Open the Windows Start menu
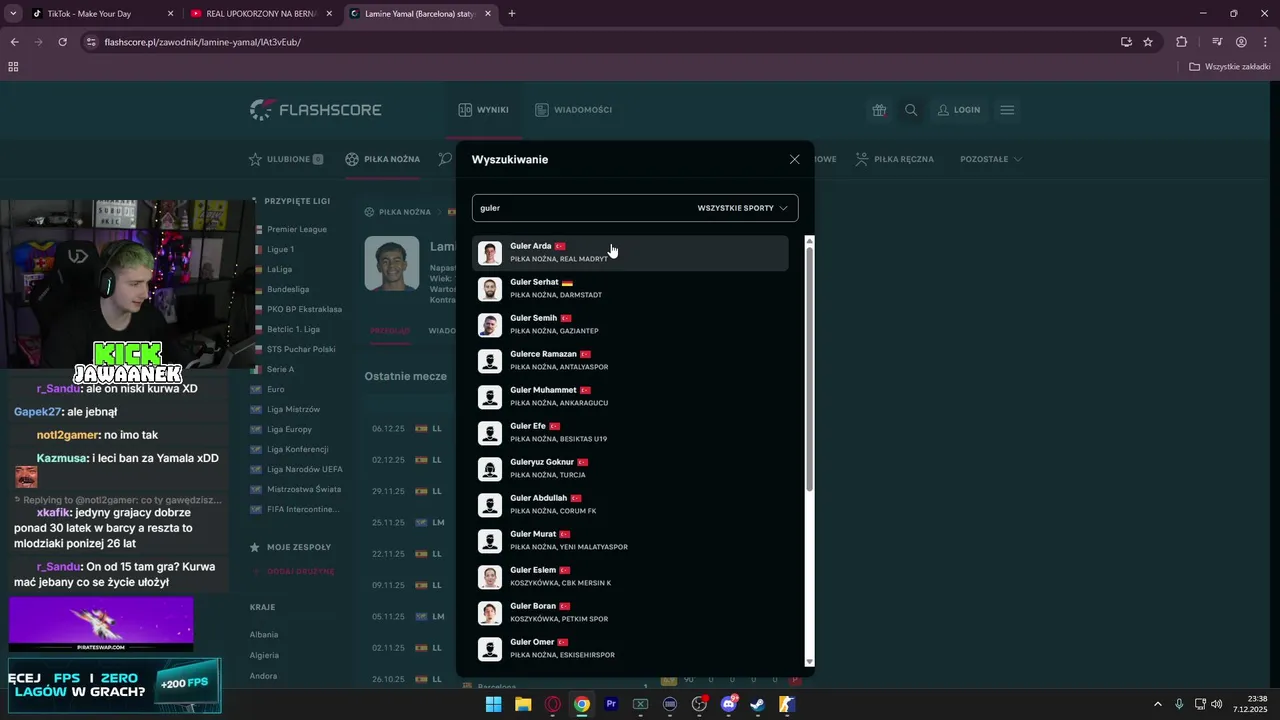Image resolution: width=1280 pixels, height=720 pixels. (493, 704)
